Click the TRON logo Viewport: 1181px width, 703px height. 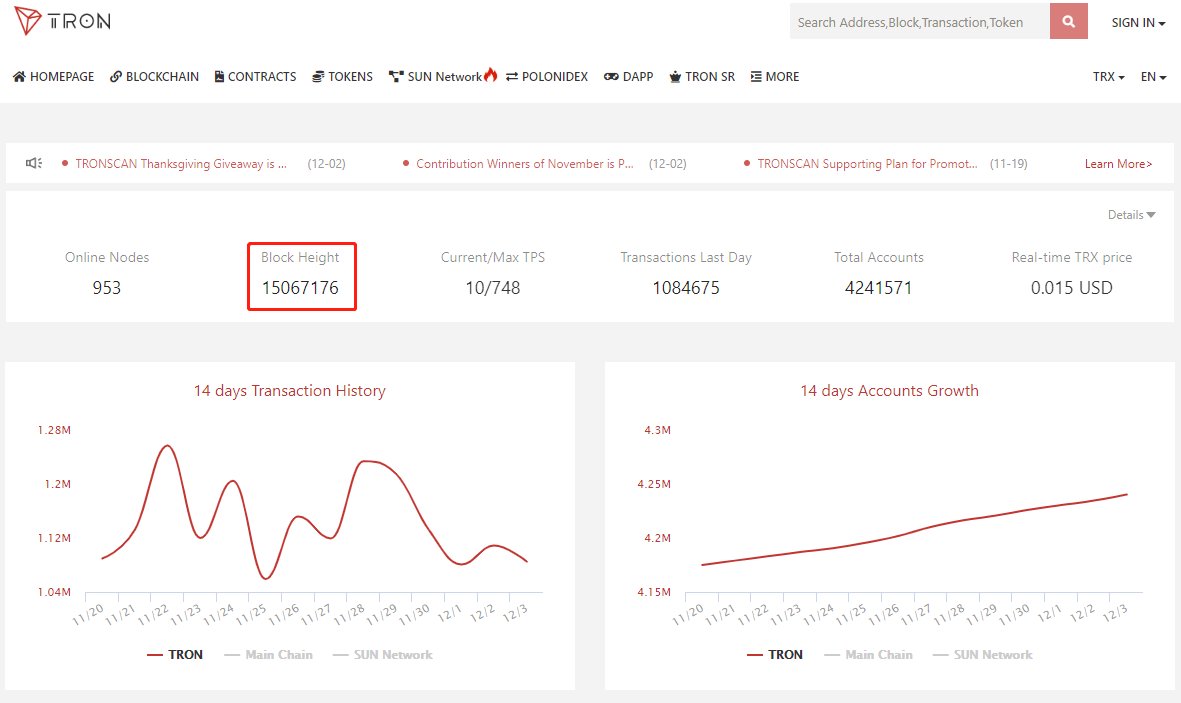[63, 21]
